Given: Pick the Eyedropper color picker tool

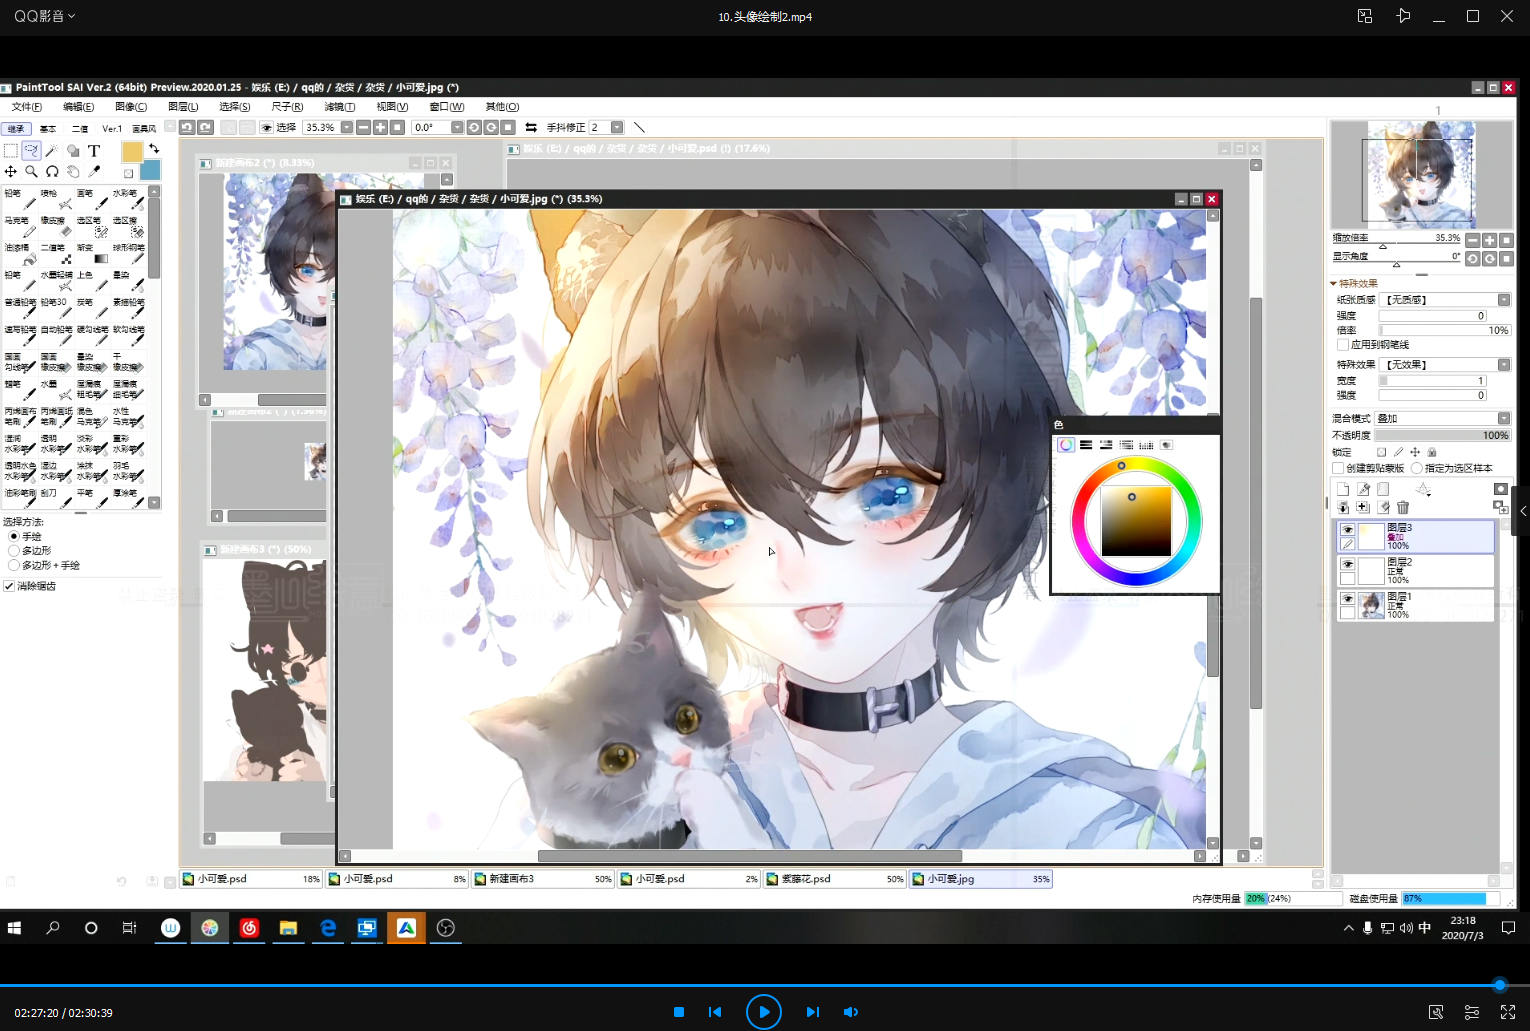Looking at the screenshot, I should 94,171.
